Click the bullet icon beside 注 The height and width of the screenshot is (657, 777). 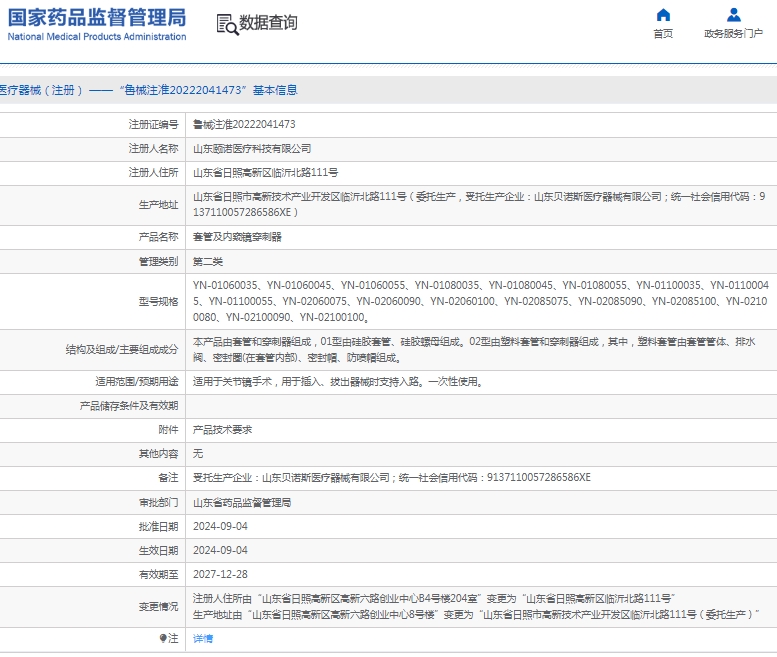pos(163,638)
